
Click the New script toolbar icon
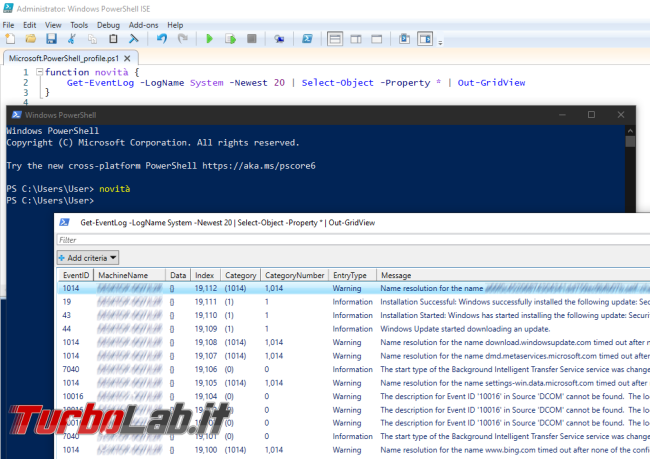tap(10, 39)
